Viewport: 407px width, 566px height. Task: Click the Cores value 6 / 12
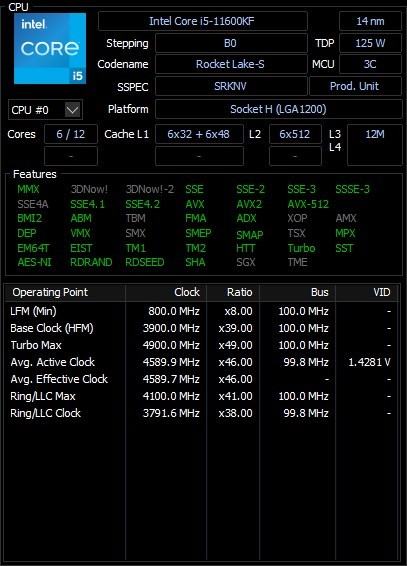(71, 134)
